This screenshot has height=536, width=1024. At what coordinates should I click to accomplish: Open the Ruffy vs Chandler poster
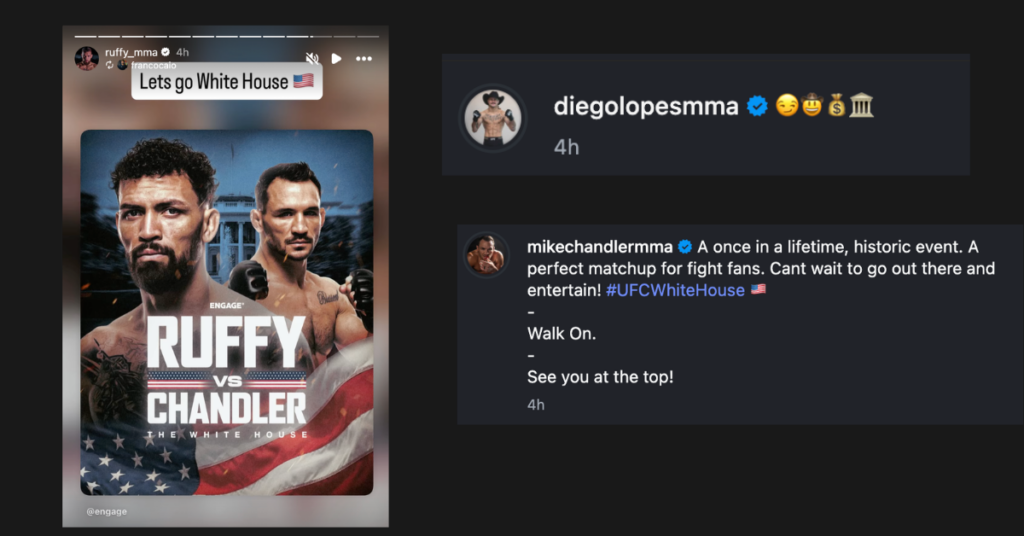click(226, 312)
